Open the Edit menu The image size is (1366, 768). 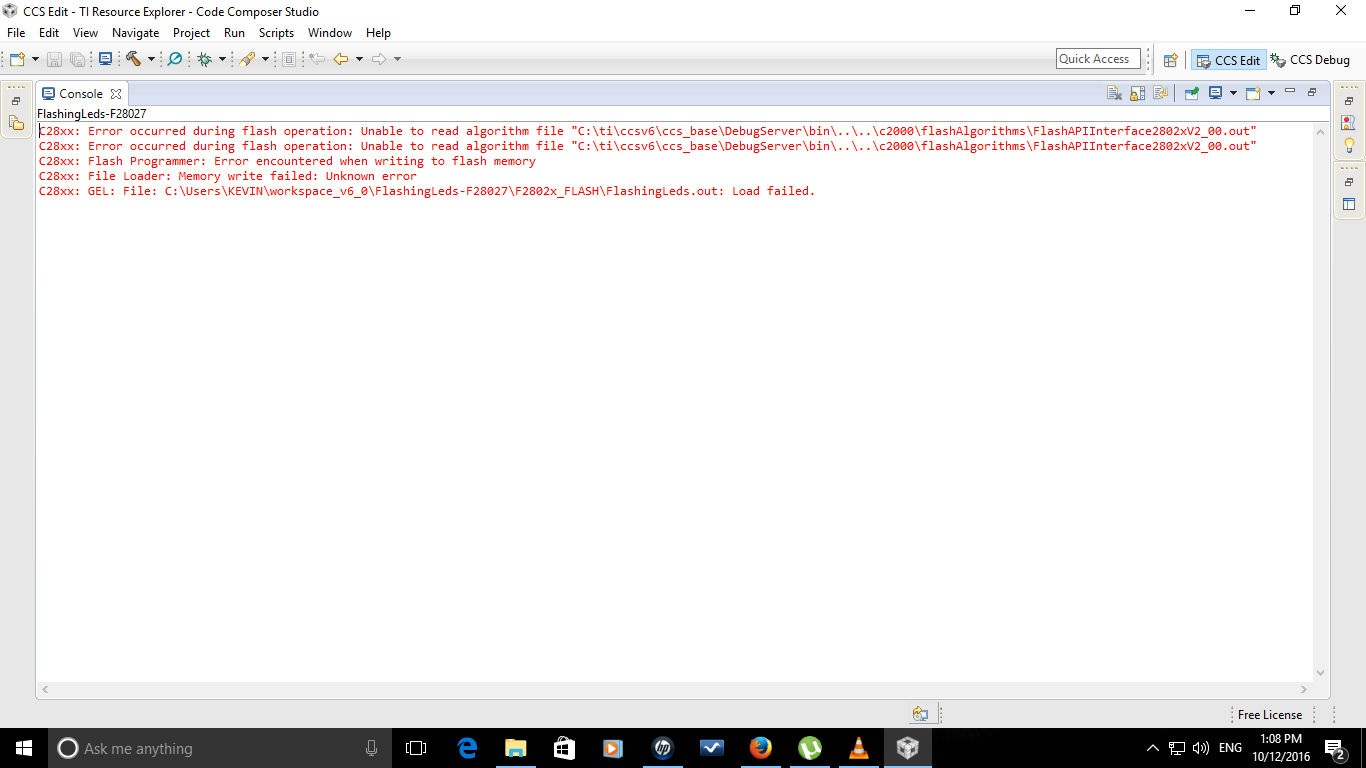[x=49, y=33]
